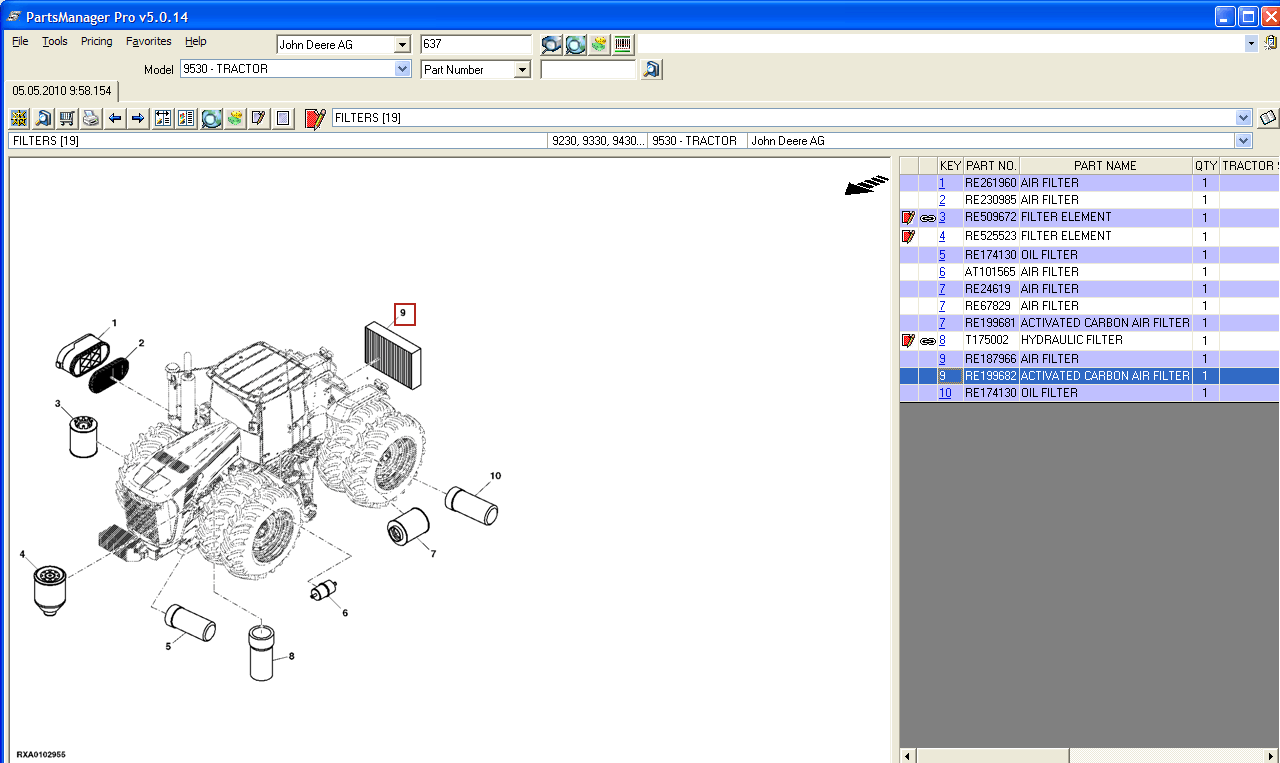Open key 2 link for part RE230985
The height and width of the screenshot is (763, 1280).
click(942, 200)
